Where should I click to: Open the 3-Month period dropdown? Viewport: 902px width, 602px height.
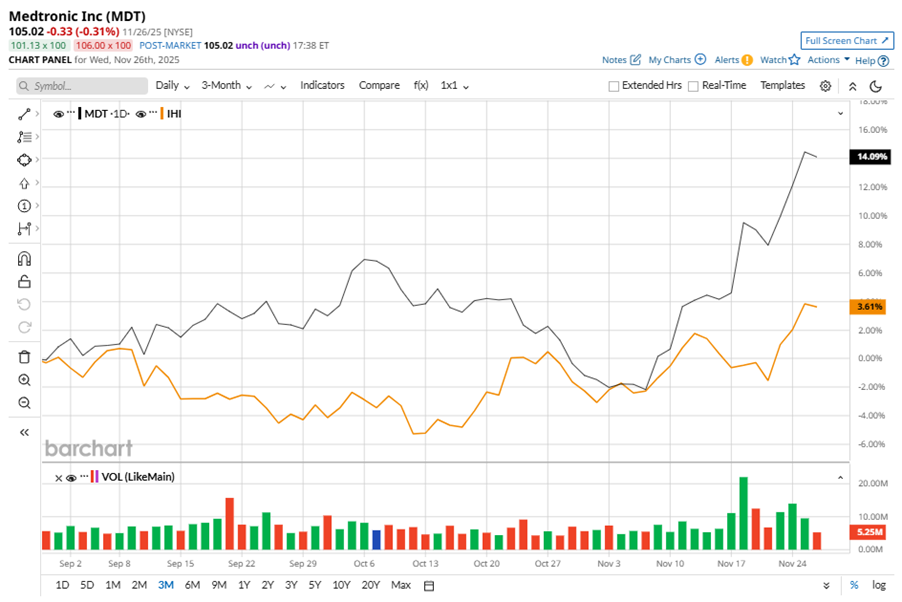227,86
